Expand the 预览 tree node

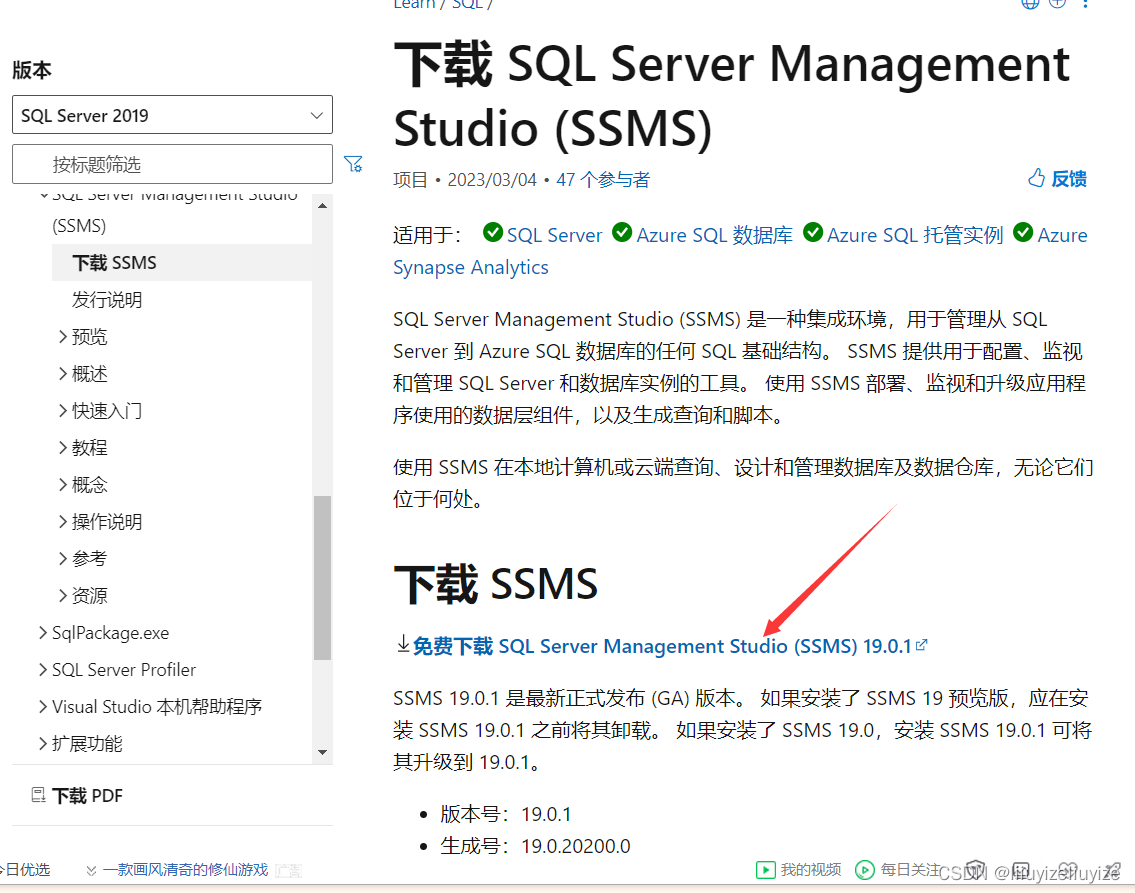[63, 337]
